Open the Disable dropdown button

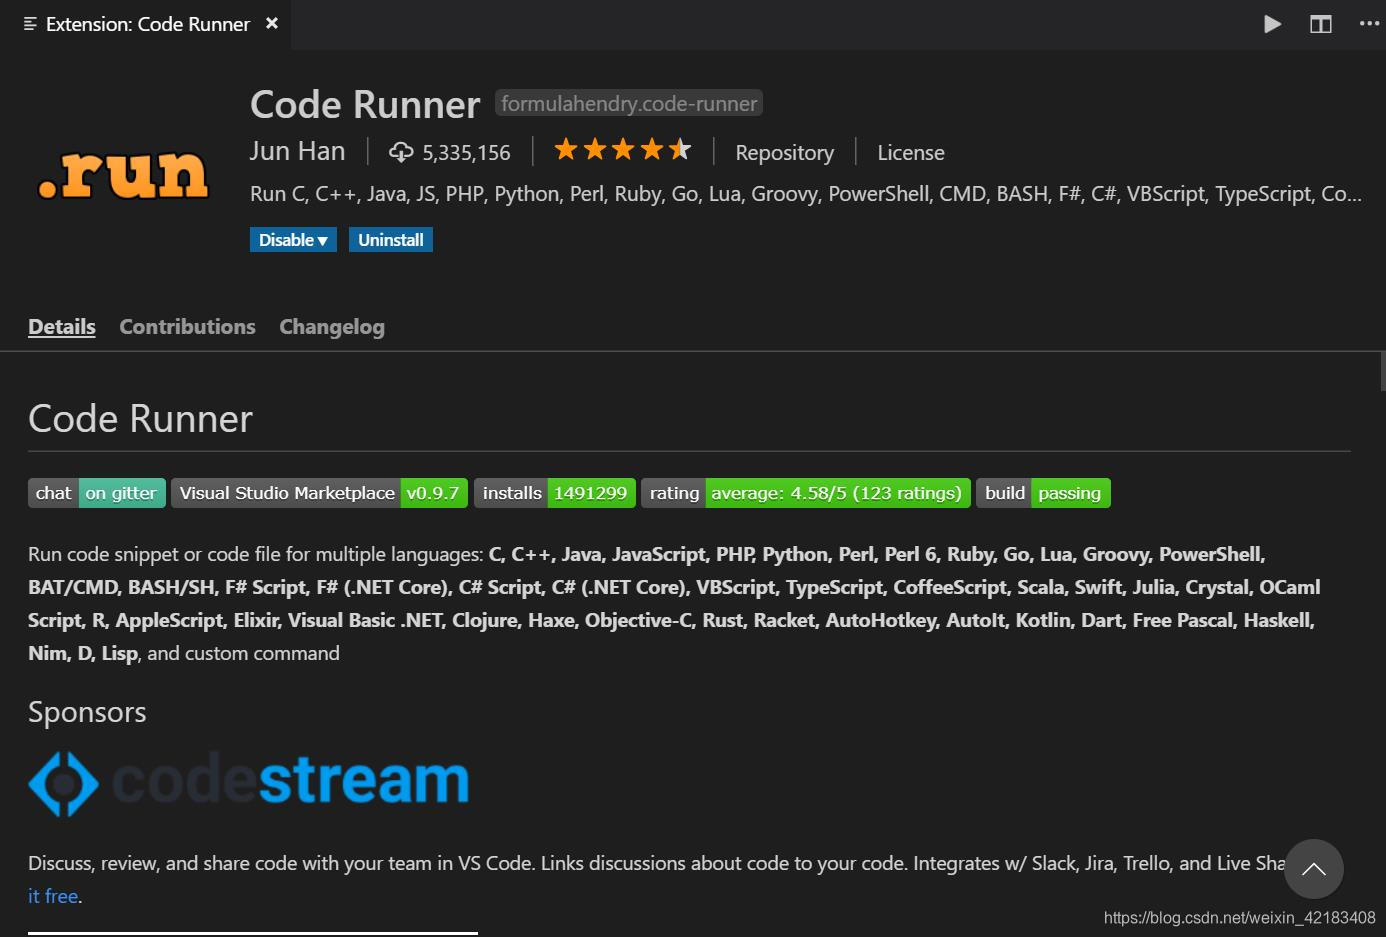(293, 240)
